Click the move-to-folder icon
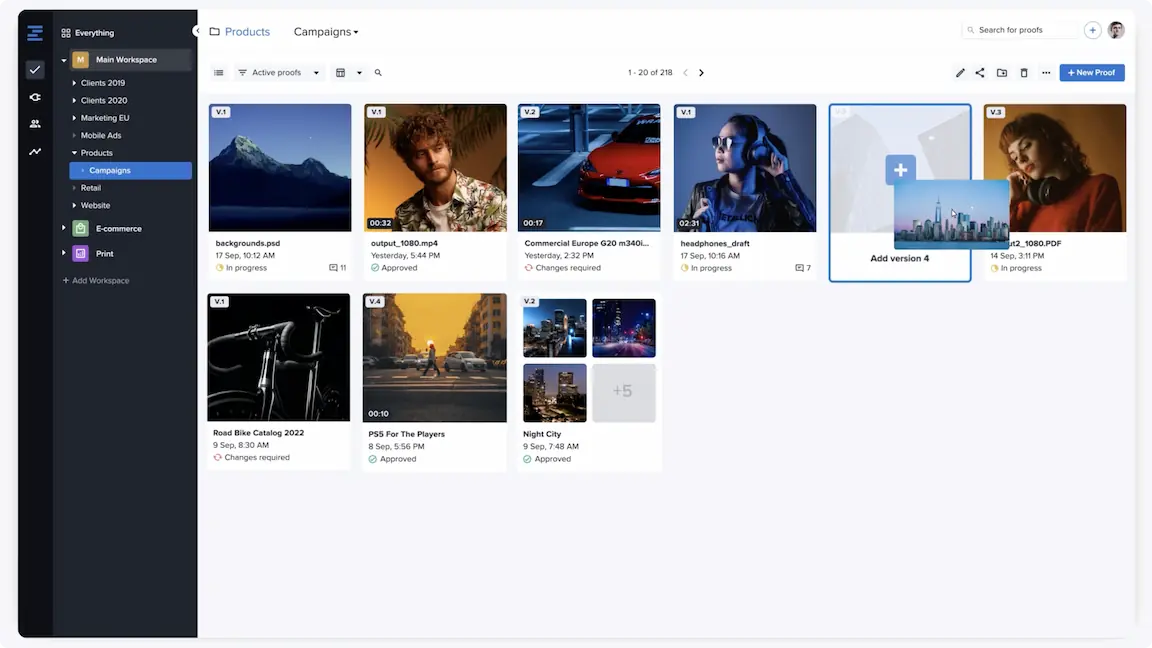Viewport: 1152px width, 648px height. point(1002,73)
